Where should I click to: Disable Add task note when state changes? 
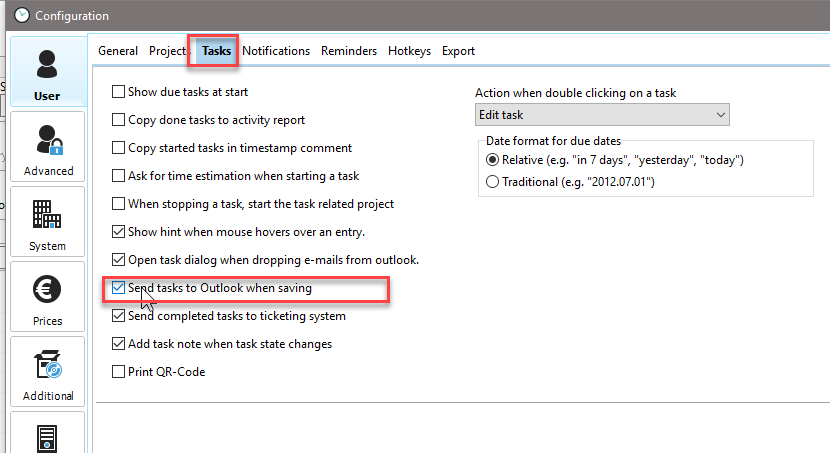click(120, 344)
